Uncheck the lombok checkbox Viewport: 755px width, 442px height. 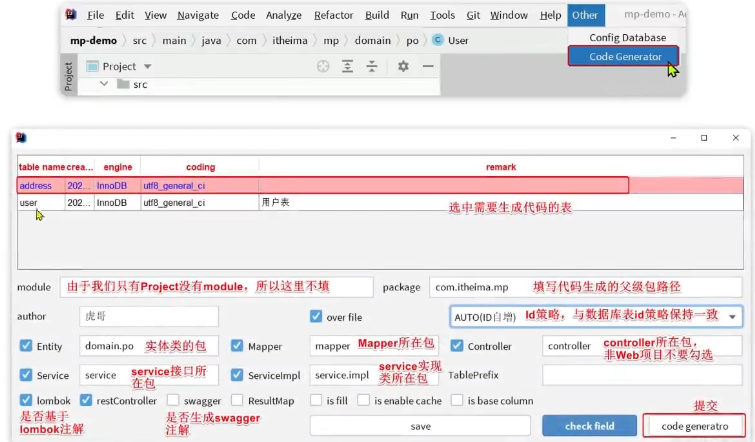[26, 401]
